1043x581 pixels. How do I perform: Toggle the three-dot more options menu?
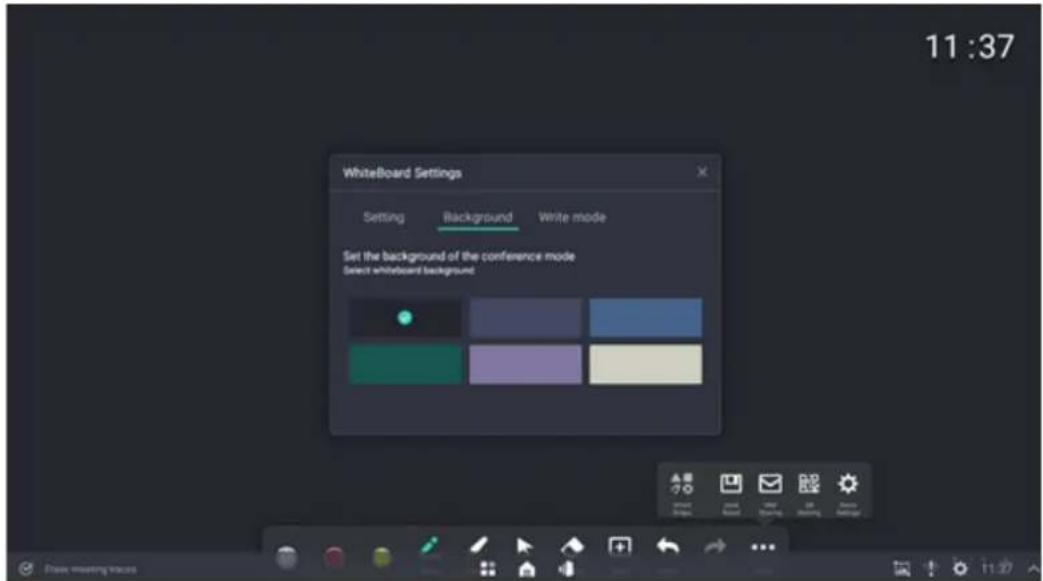pos(763,547)
